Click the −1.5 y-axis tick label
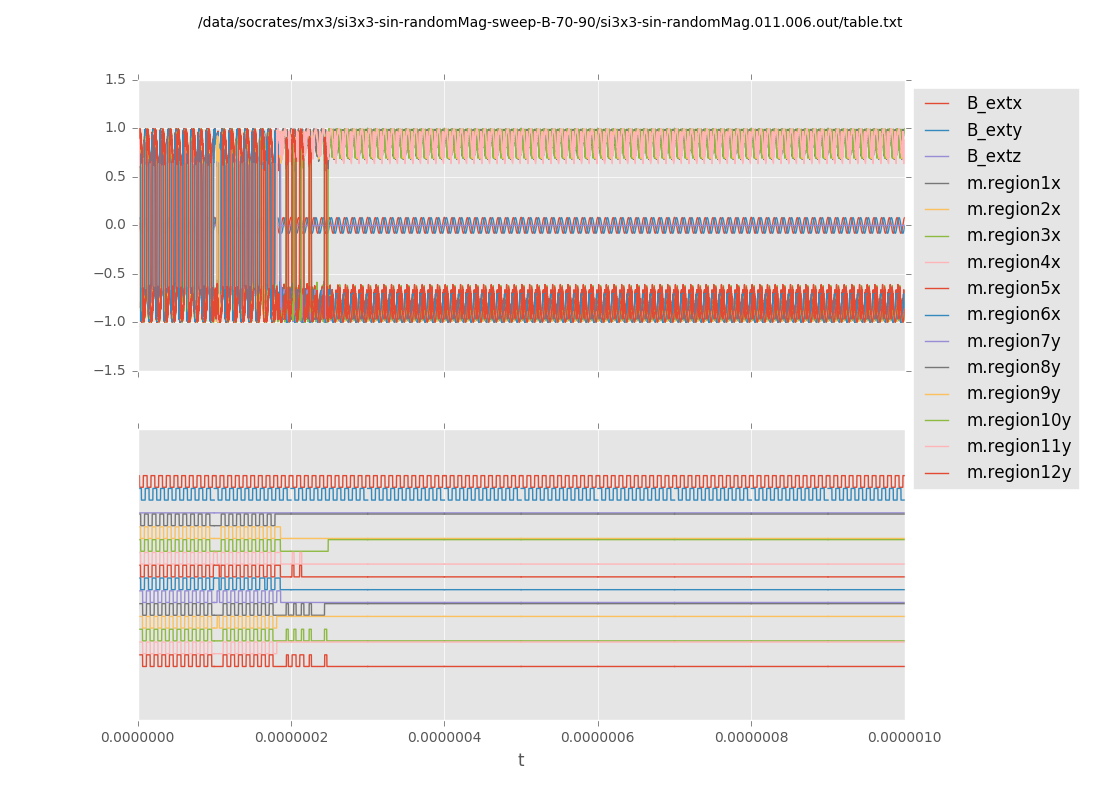The width and height of the screenshot is (1100, 800). coord(111,370)
